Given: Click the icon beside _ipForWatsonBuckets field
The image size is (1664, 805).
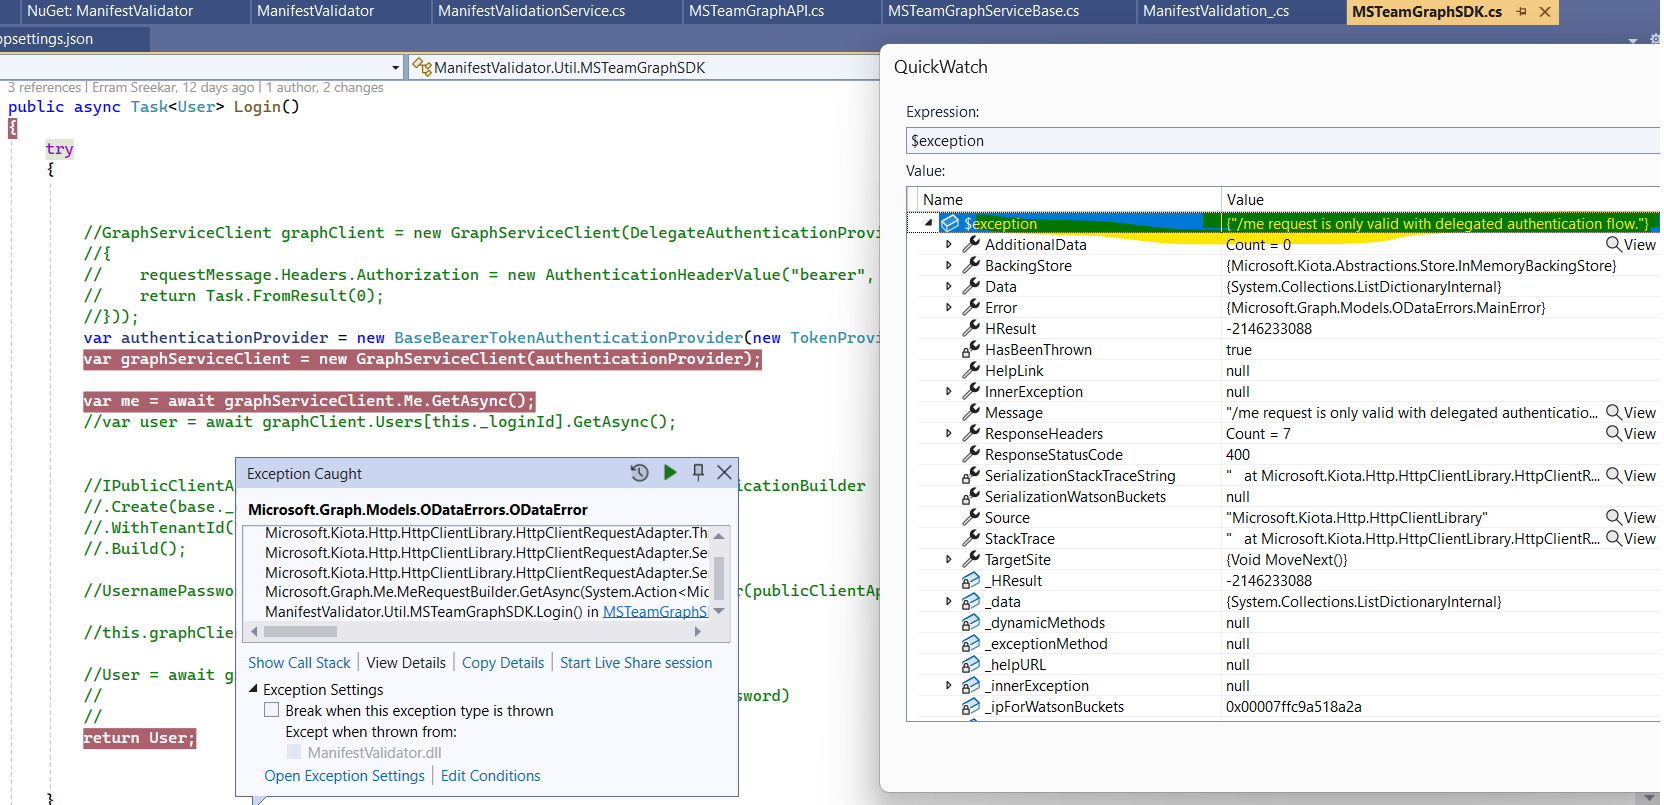Looking at the screenshot, I should pos(971,706).
